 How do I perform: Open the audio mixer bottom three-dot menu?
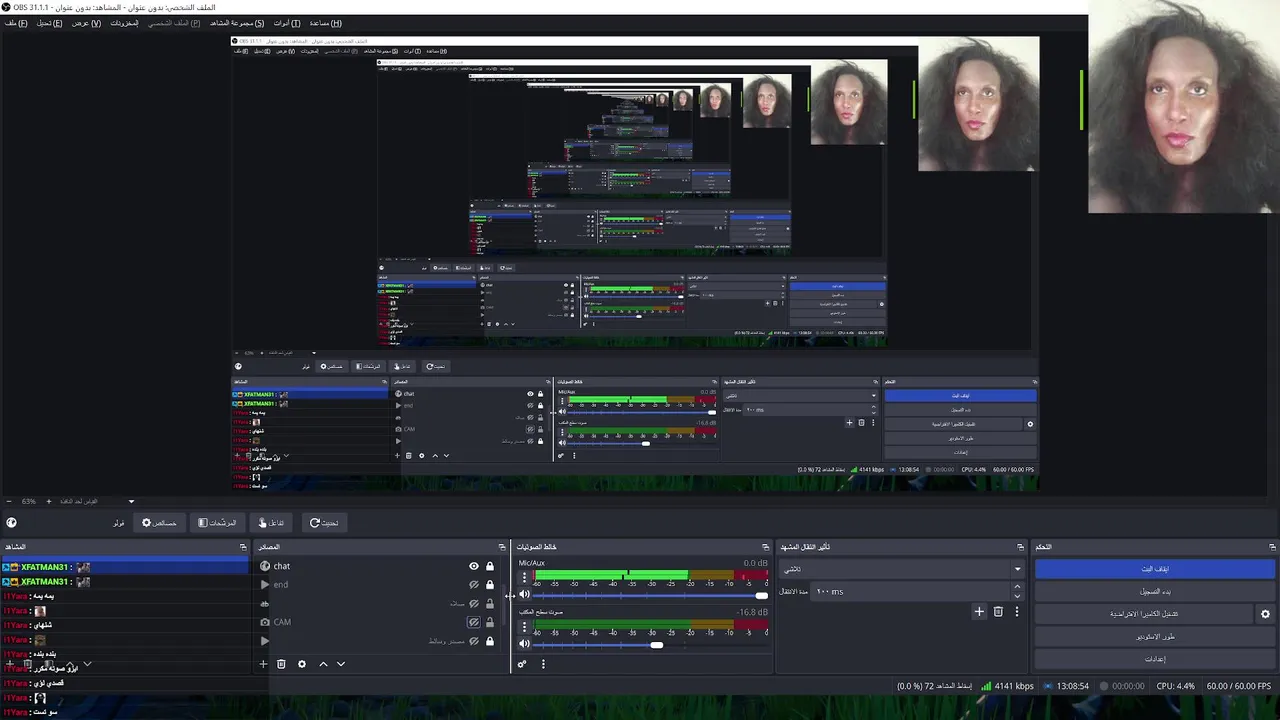(543, 664)
